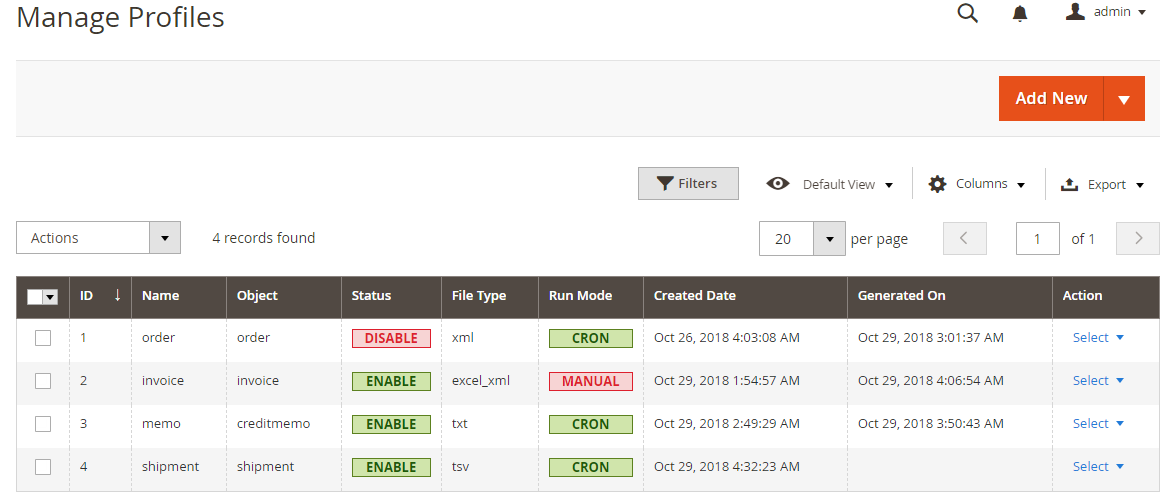1171x495 pixels.
Task: Click the search magnifier icon
Action: (x=967, y=13)
